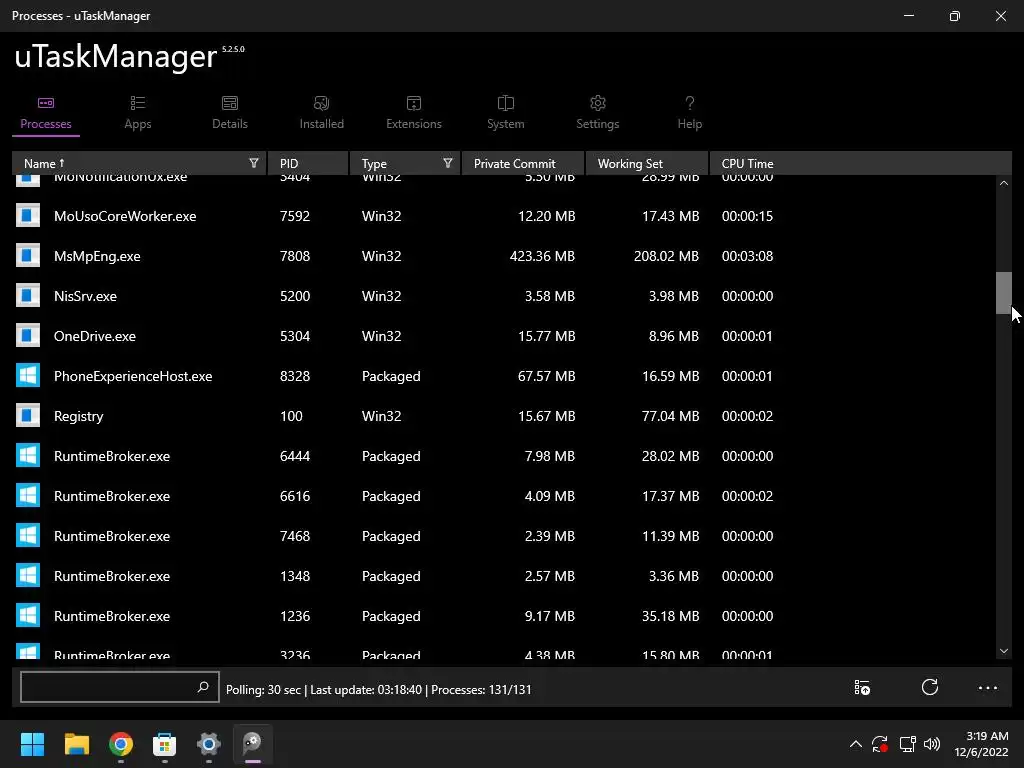Click the volume tray icon
Viewport: 1024px width, 768px height.
tap(932, 744)
